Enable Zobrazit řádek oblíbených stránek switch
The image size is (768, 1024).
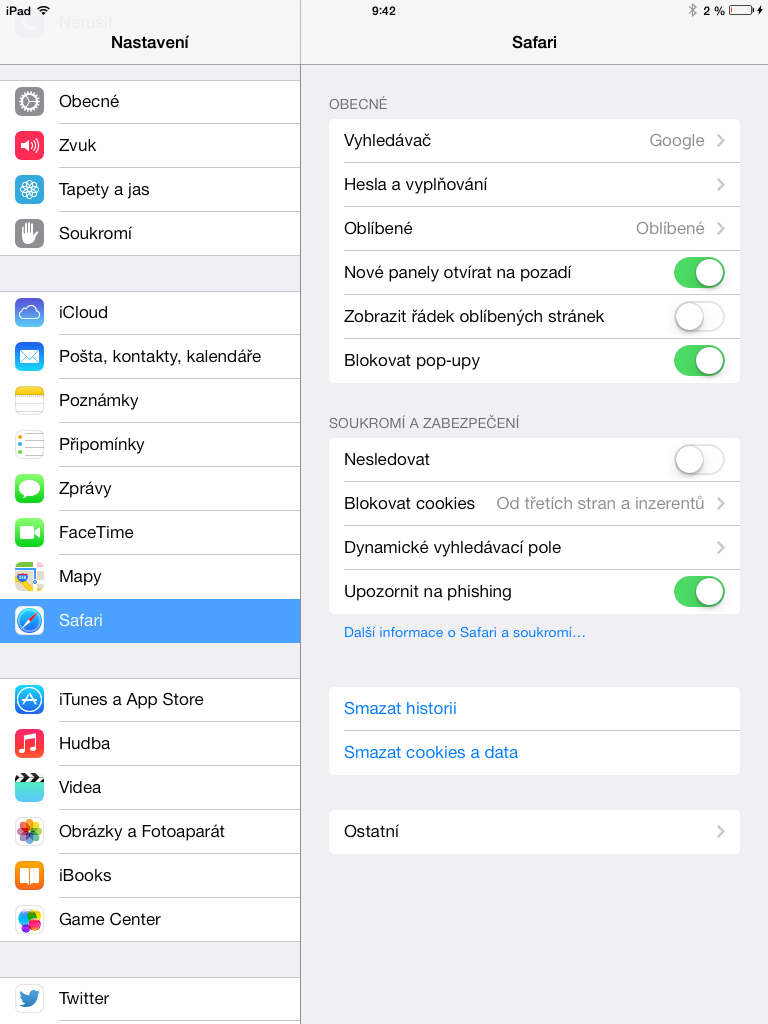[699, 317]
